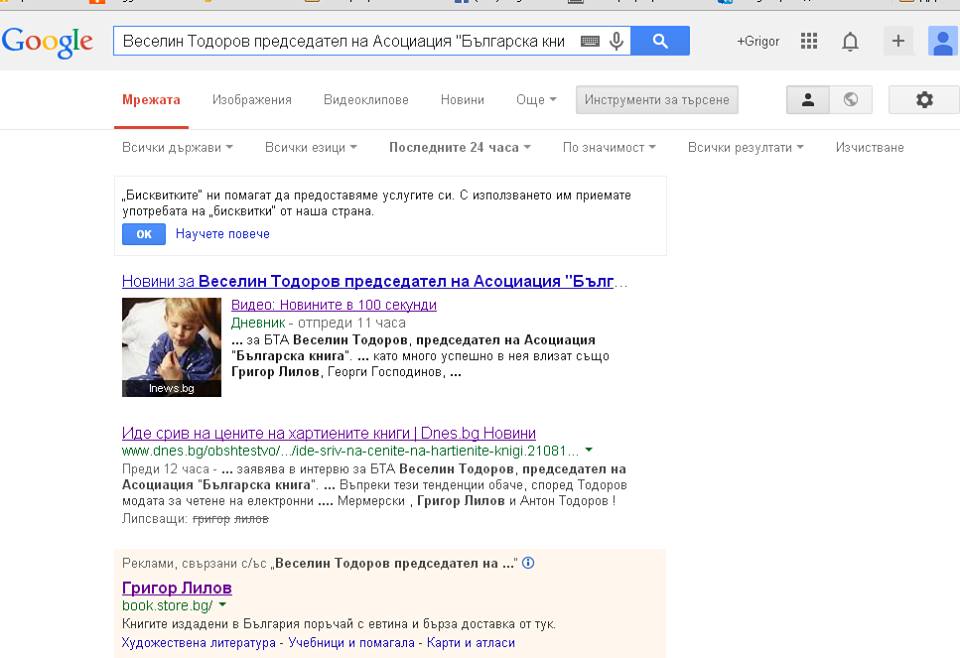Screen dimensions: 960x658
Task: Expand the Последните 24 часа dropdown
Action: click(x=459, y=147)
